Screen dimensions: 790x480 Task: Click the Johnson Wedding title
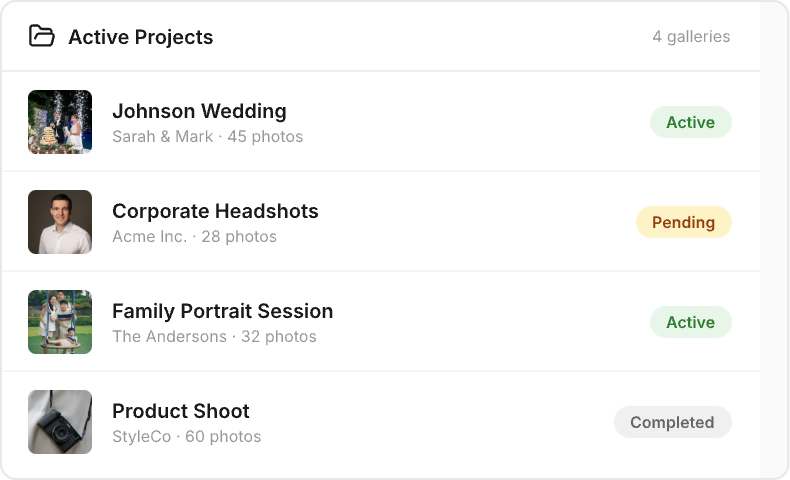tap(199, 111)
